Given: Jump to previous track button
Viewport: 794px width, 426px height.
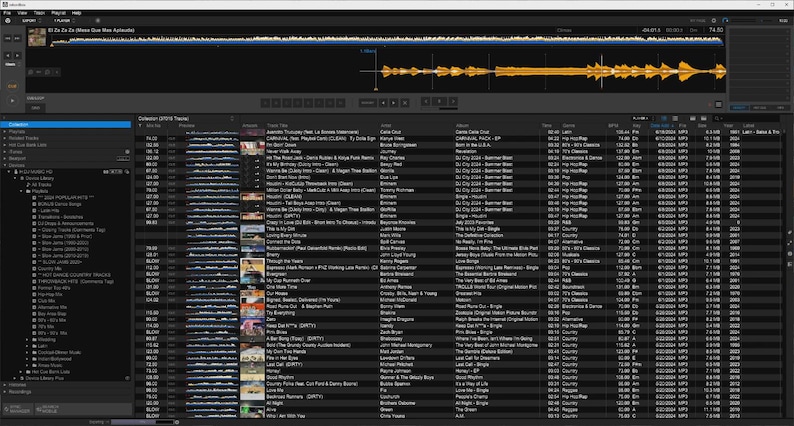Looking at the screenshot, I should coord(8,38).
